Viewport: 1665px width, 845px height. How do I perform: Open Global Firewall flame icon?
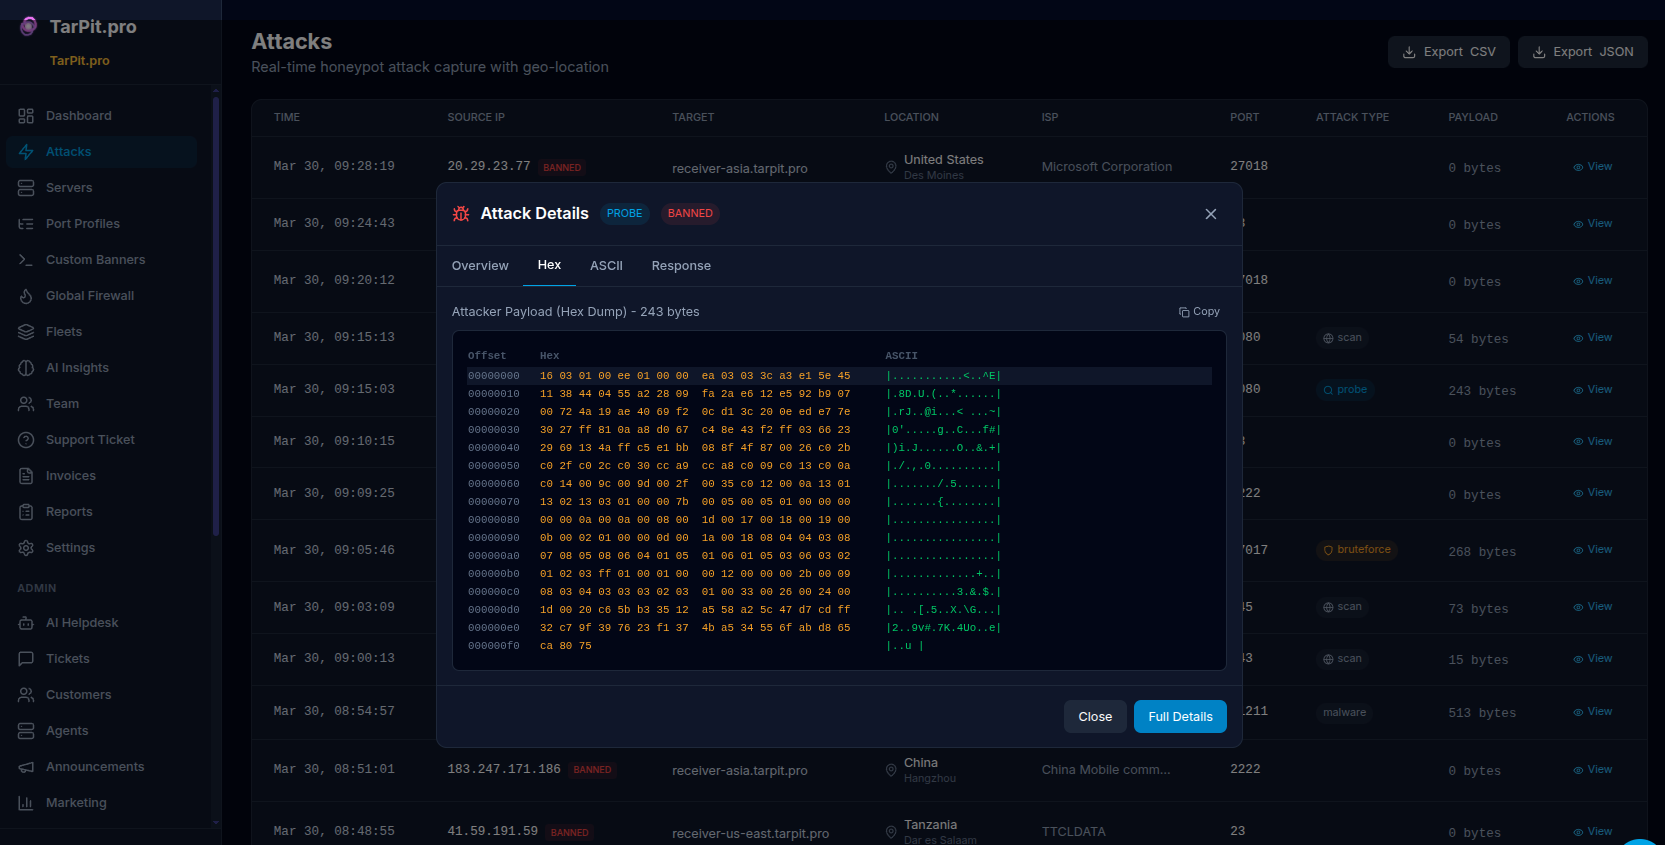click(x=26, y=296)
